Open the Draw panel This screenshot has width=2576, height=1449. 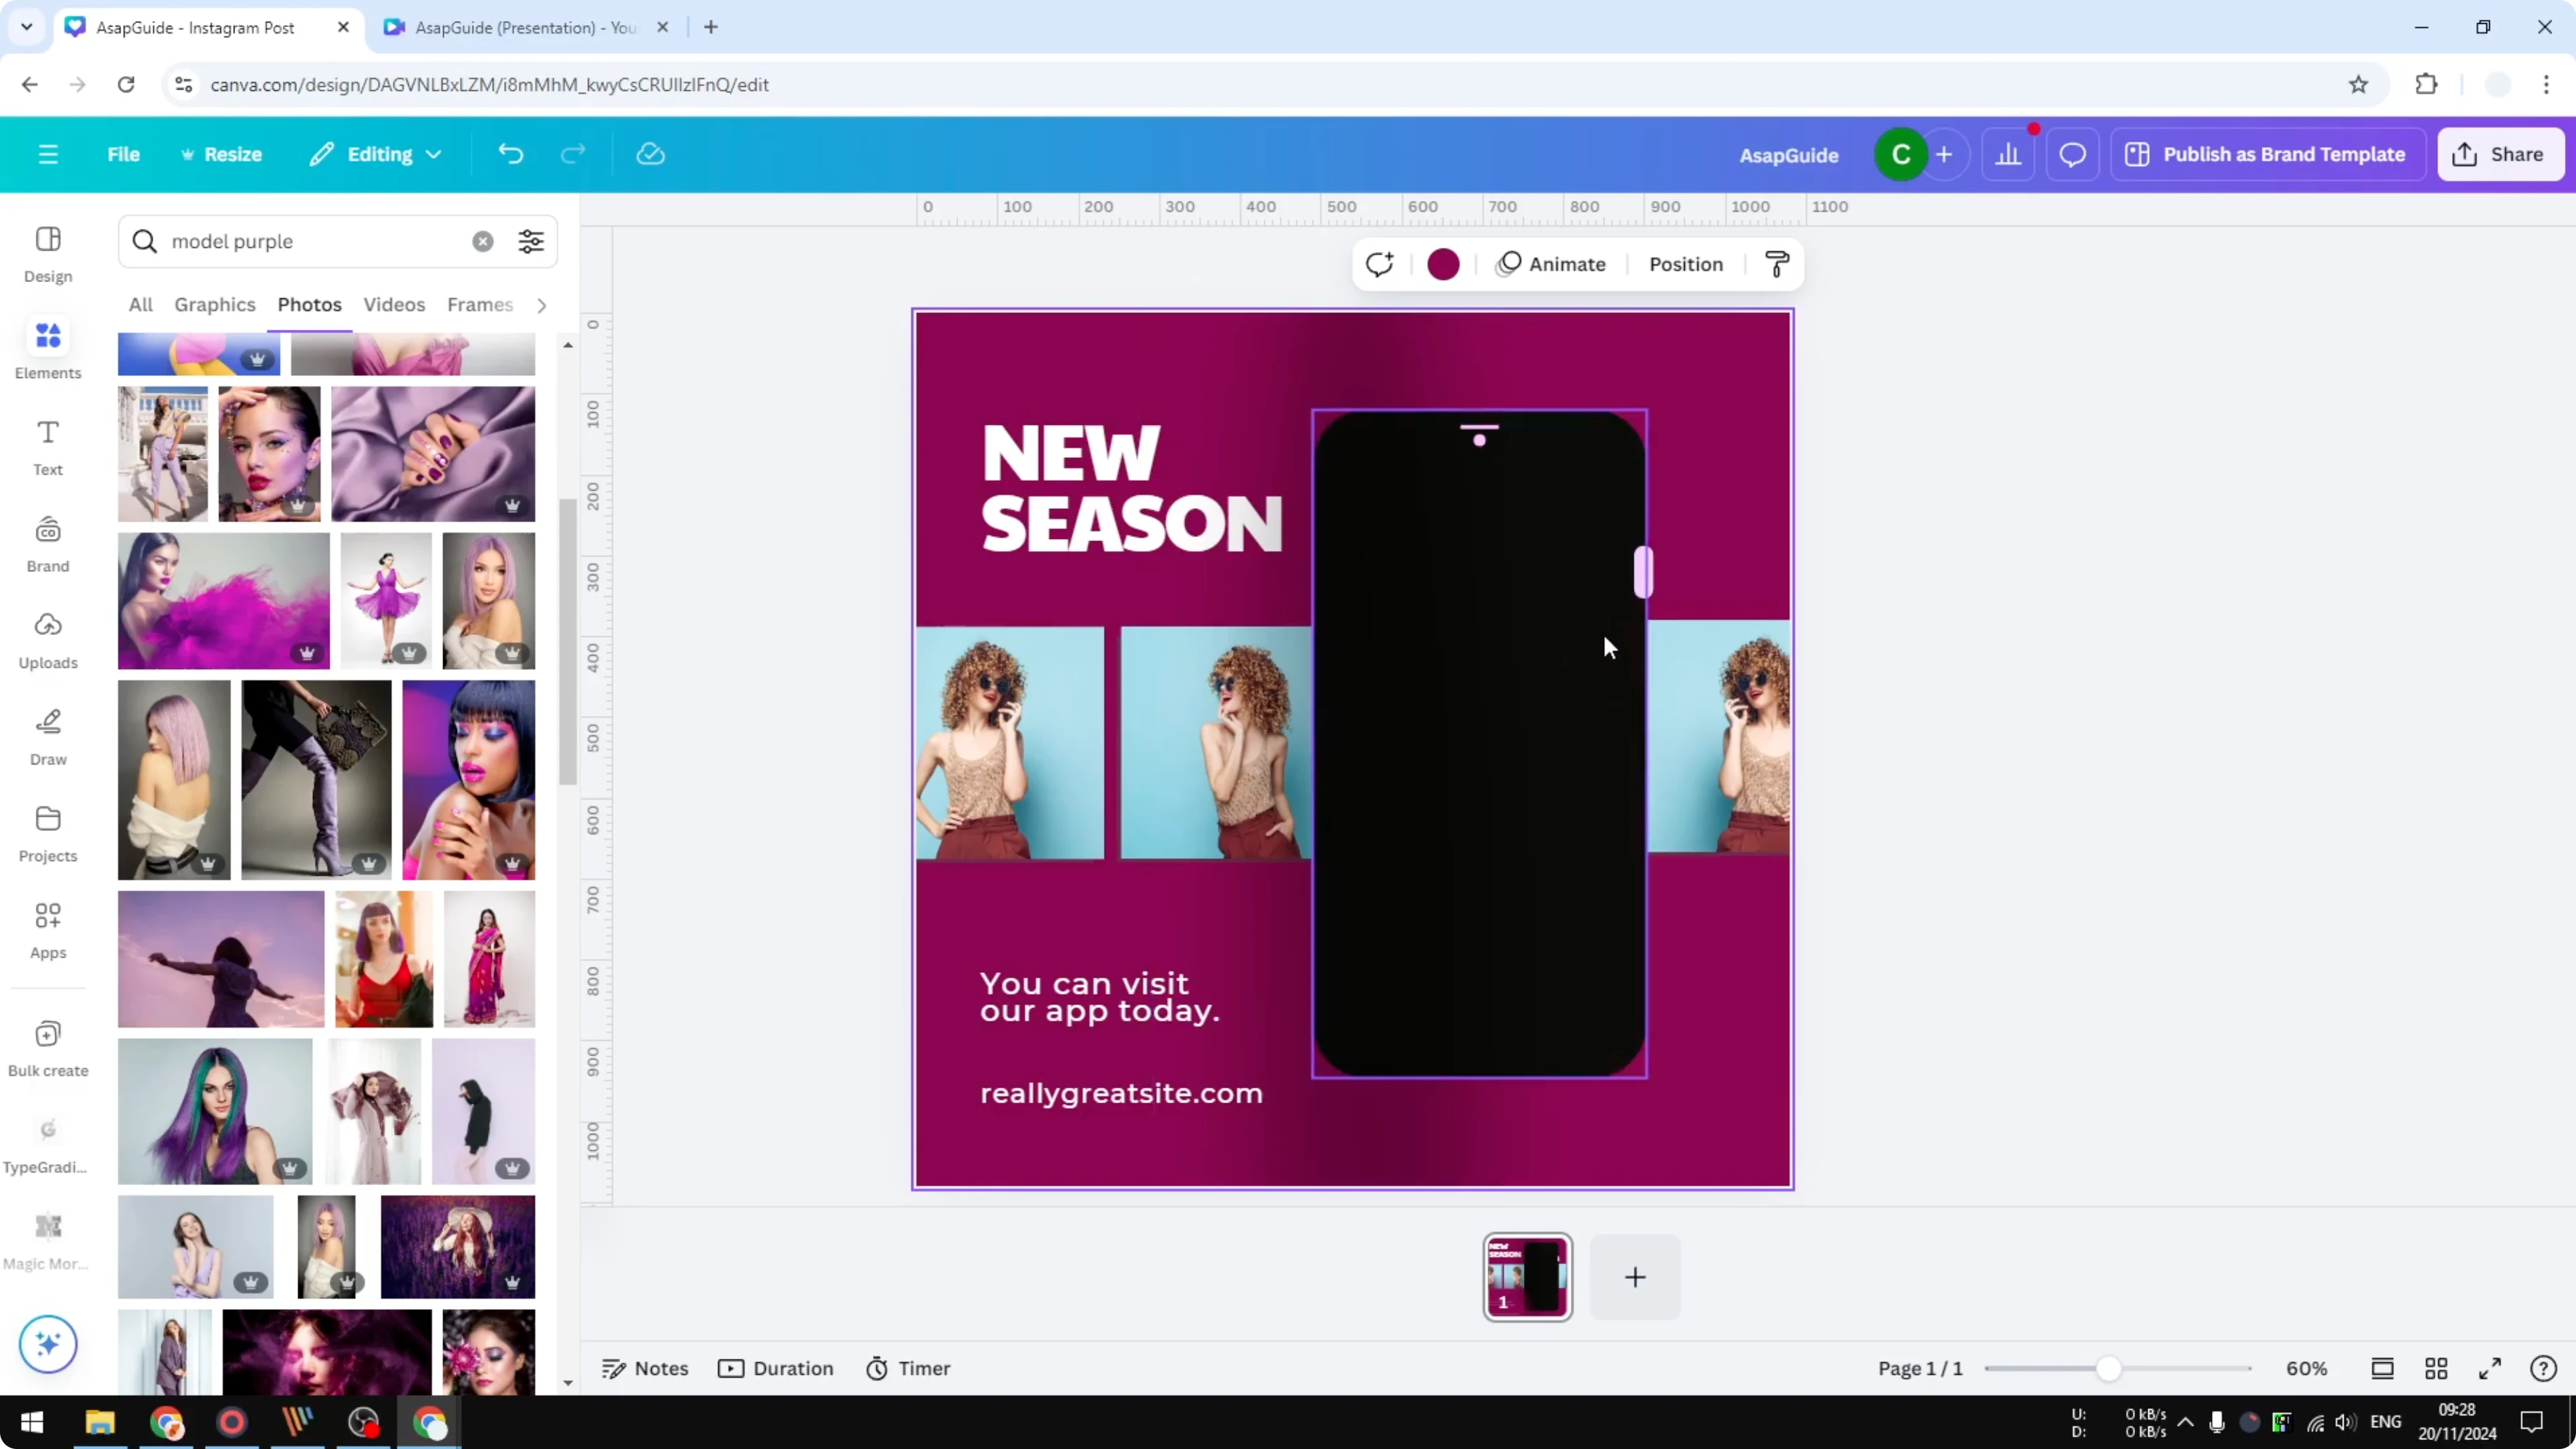tap(47, 736)
